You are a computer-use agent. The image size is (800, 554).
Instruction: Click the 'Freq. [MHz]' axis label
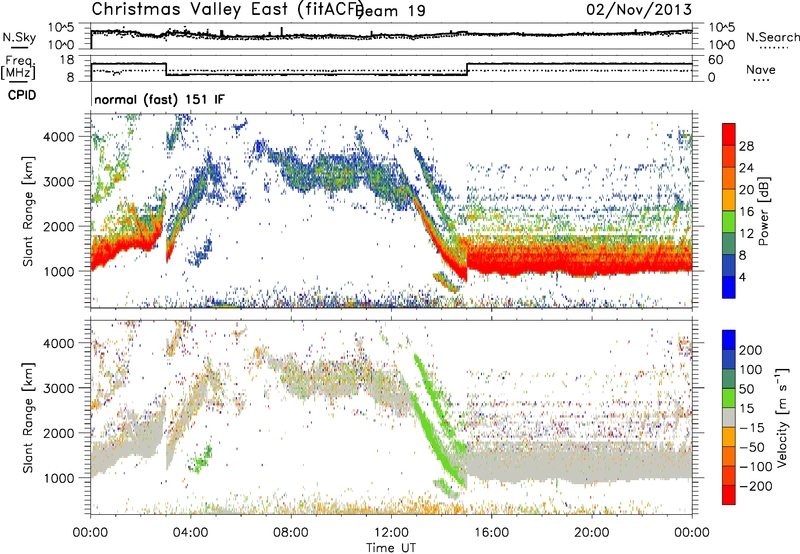[x=18, y=68]
